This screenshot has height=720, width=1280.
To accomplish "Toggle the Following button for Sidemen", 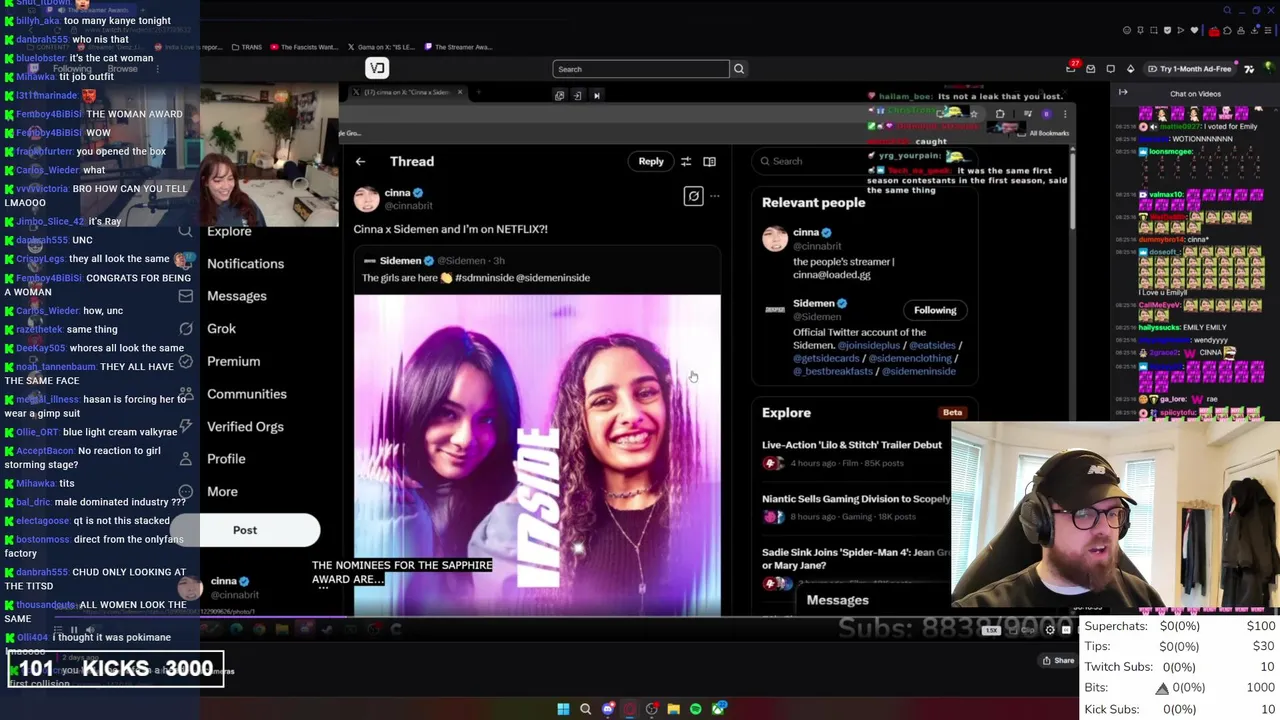I will tap(935, 310).
